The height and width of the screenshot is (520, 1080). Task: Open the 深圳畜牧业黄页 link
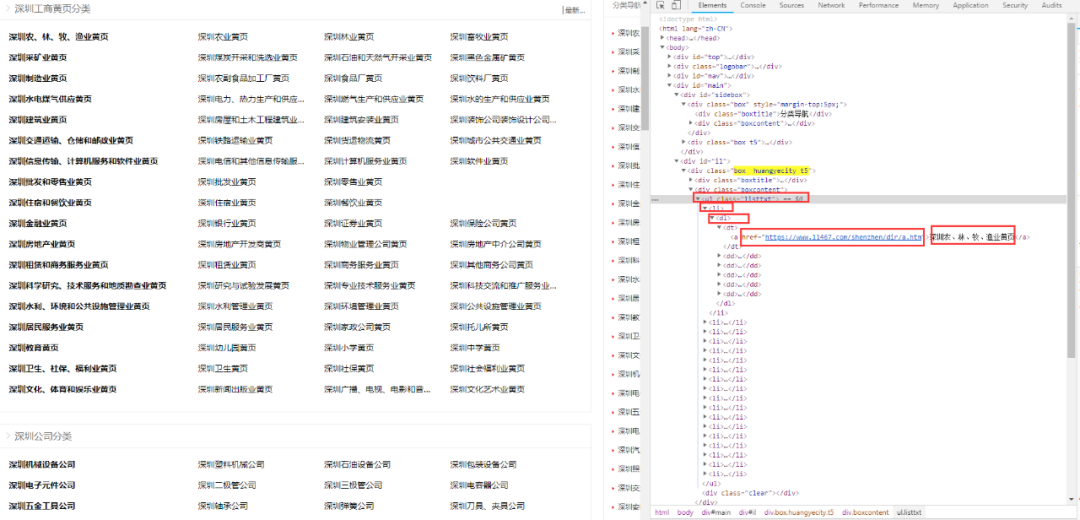479,37
